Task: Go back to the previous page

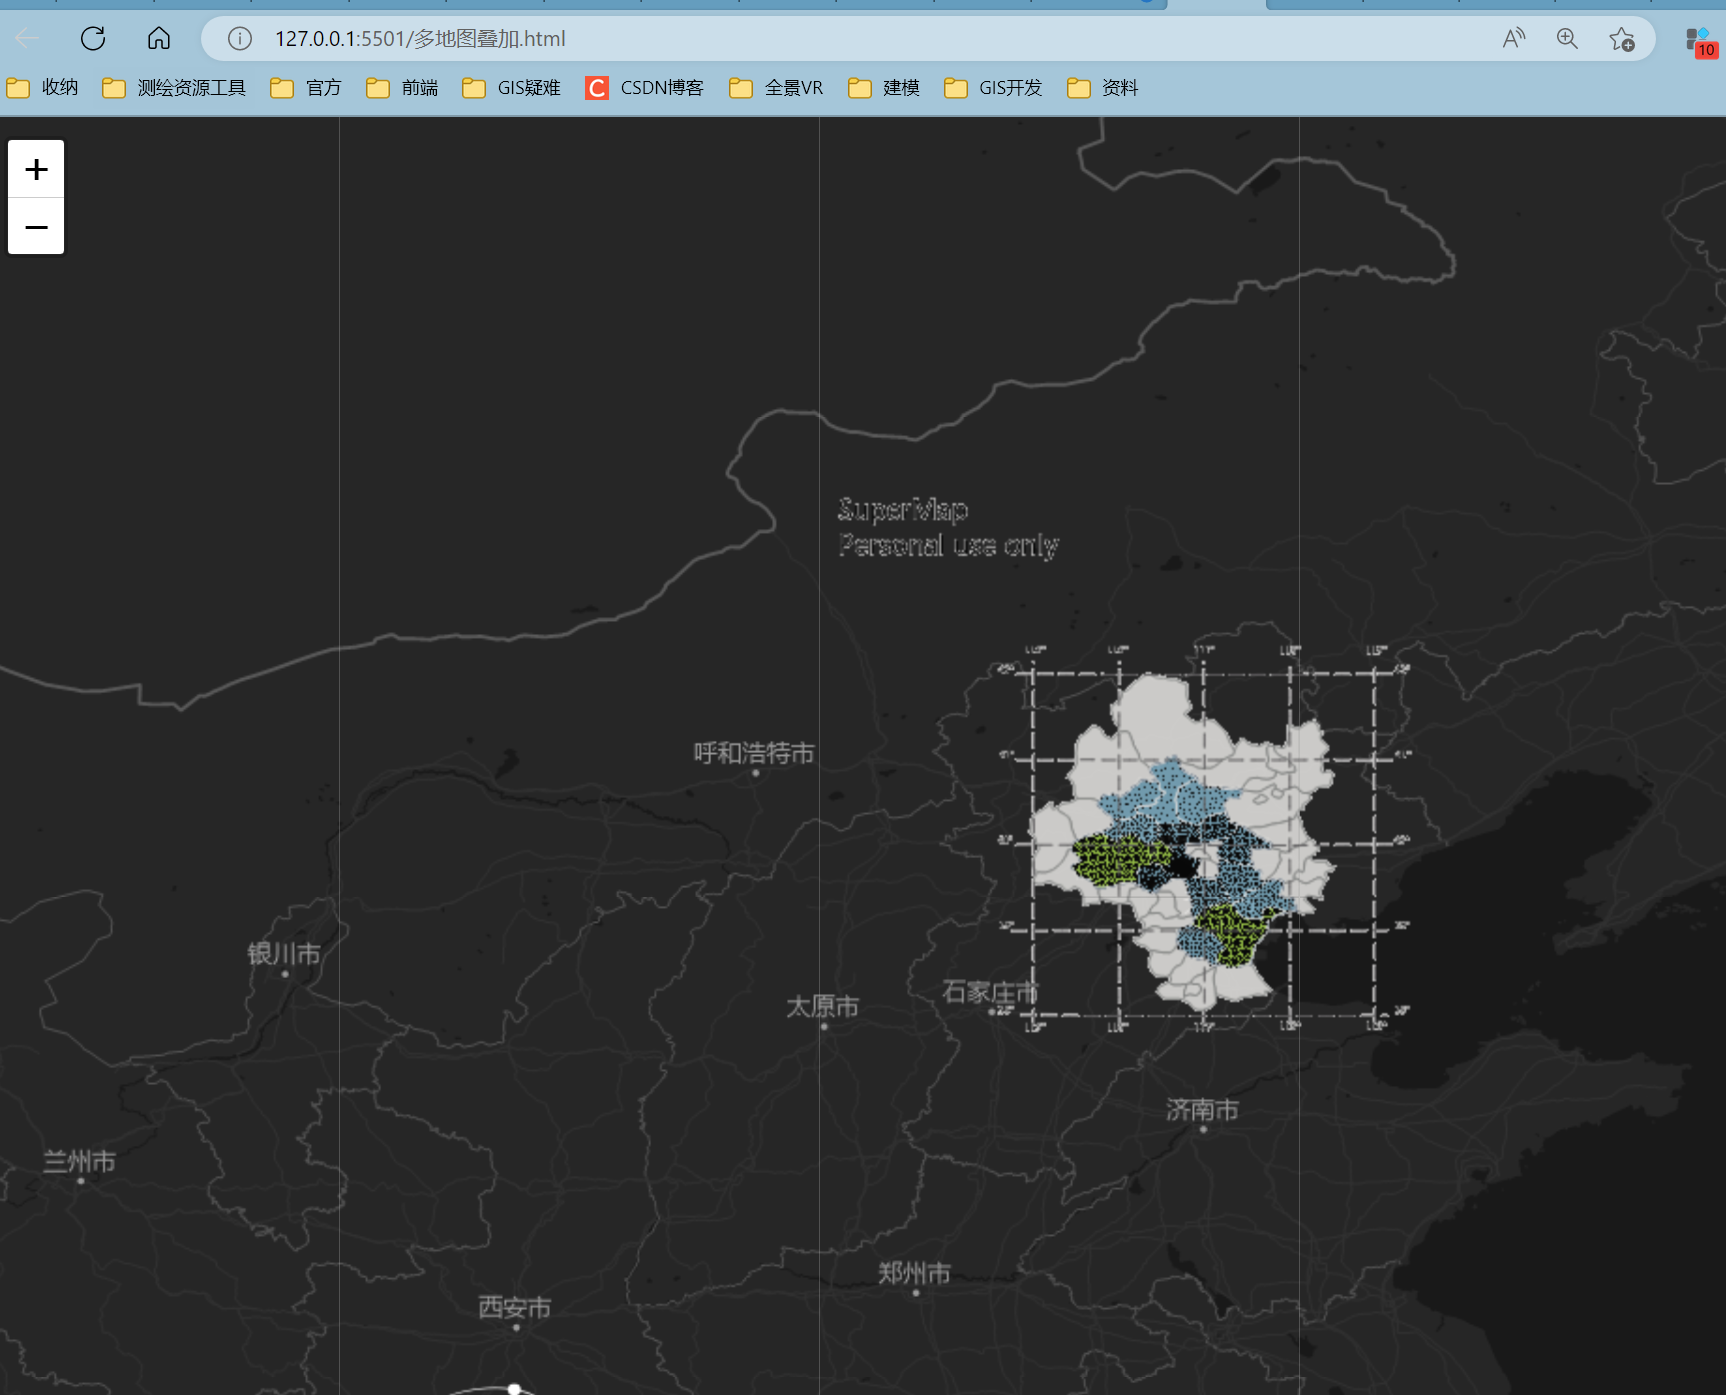Action: click(x=27, y=39)
